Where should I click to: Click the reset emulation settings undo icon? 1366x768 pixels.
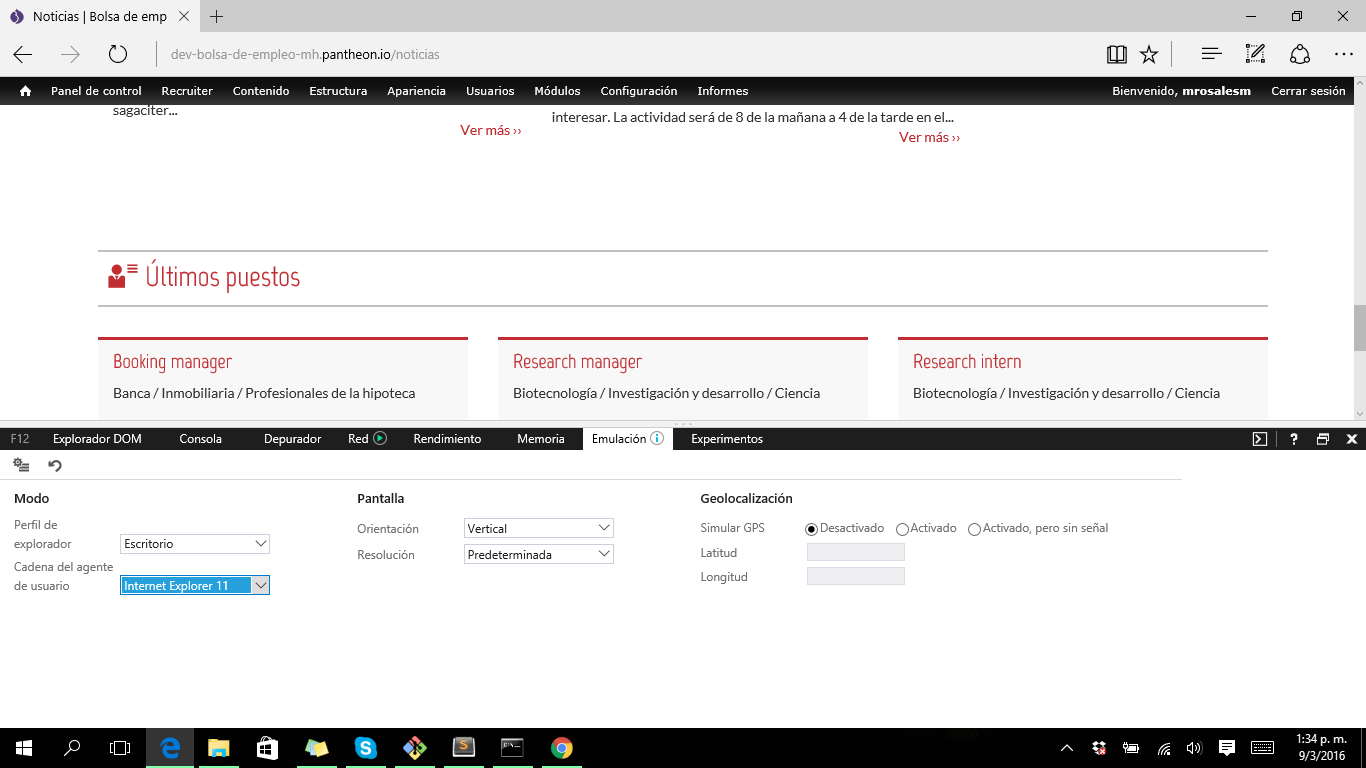[55, 465]
